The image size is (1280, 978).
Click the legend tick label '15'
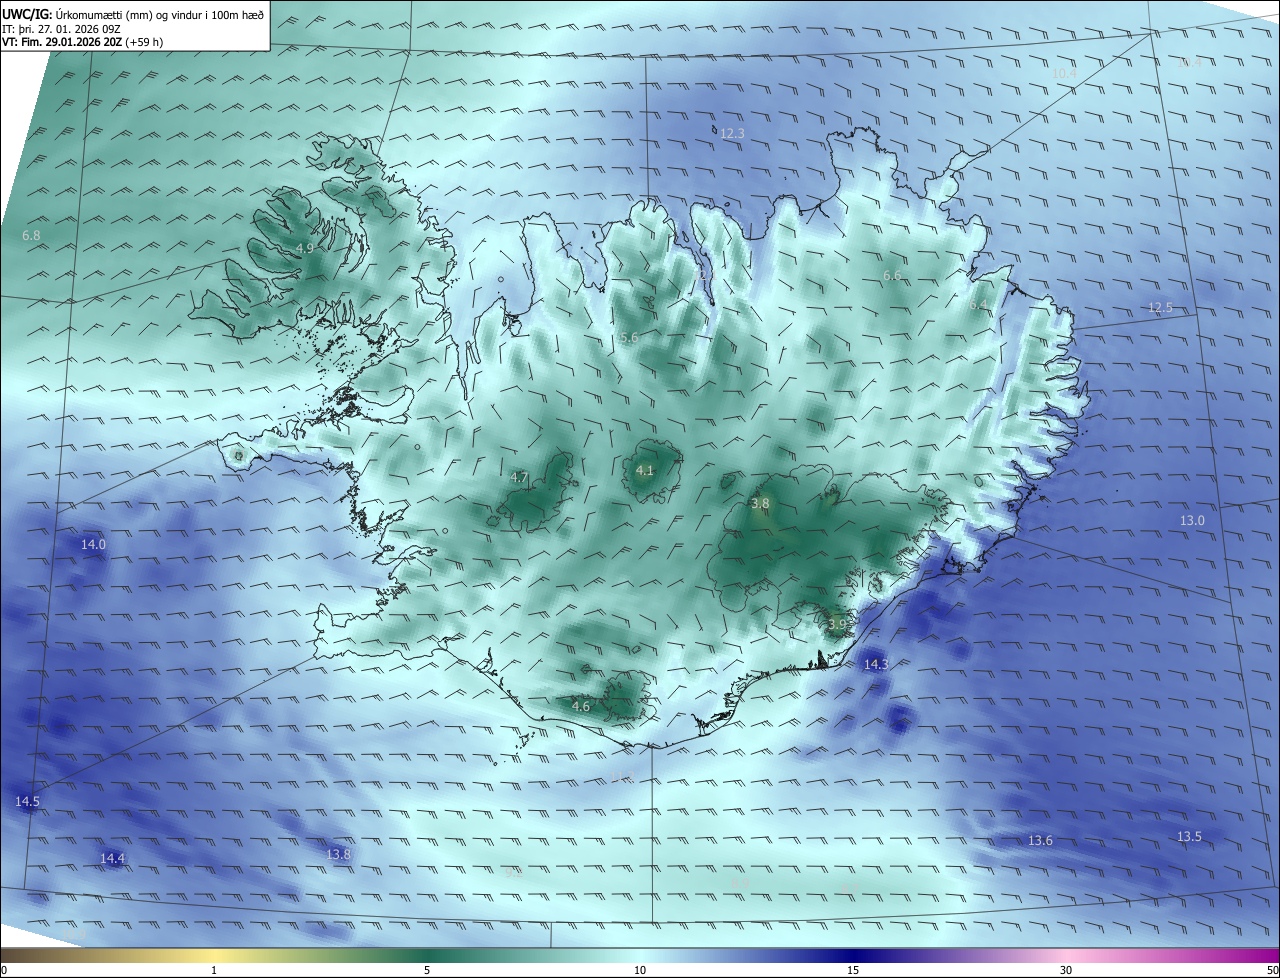point(853,970)
